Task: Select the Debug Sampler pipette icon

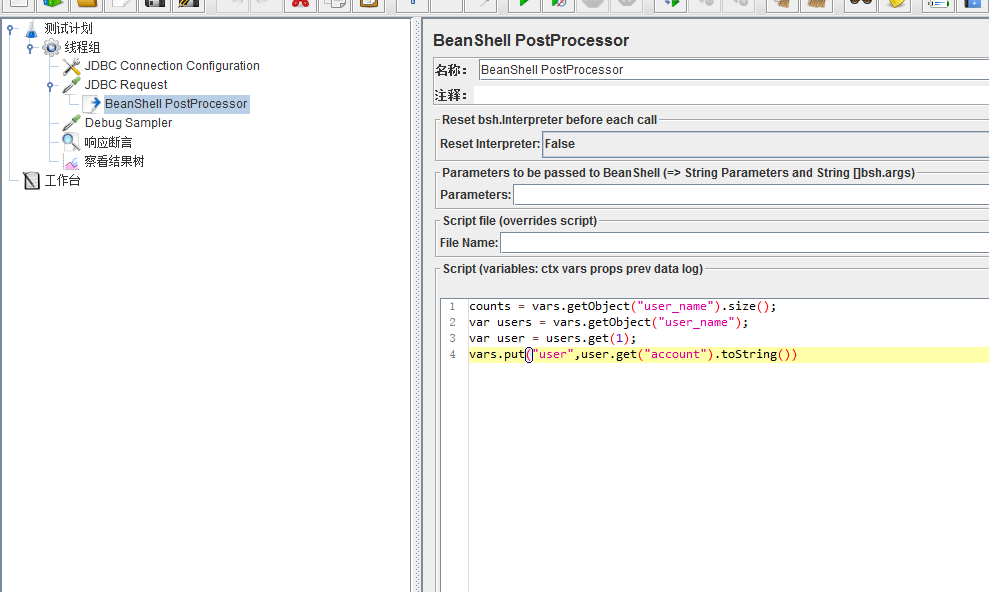Action: tap(71, 123)
